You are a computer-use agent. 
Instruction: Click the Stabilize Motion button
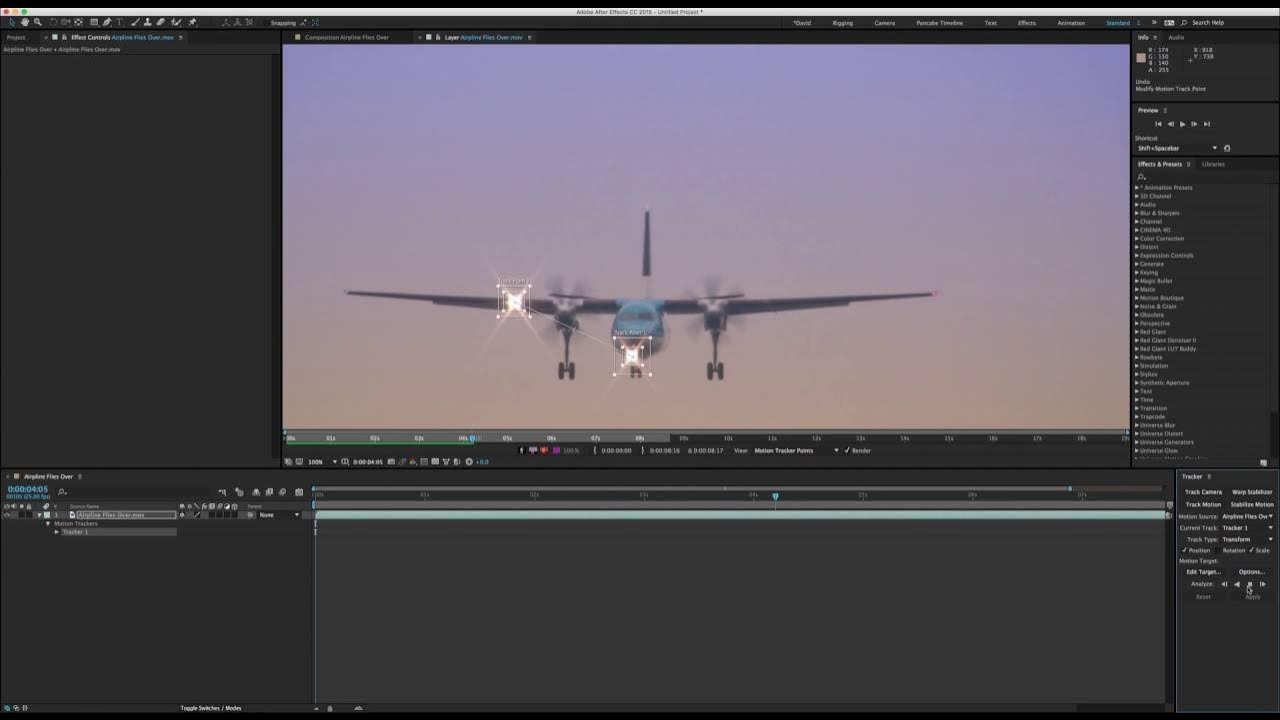(x=1252, y=504)
